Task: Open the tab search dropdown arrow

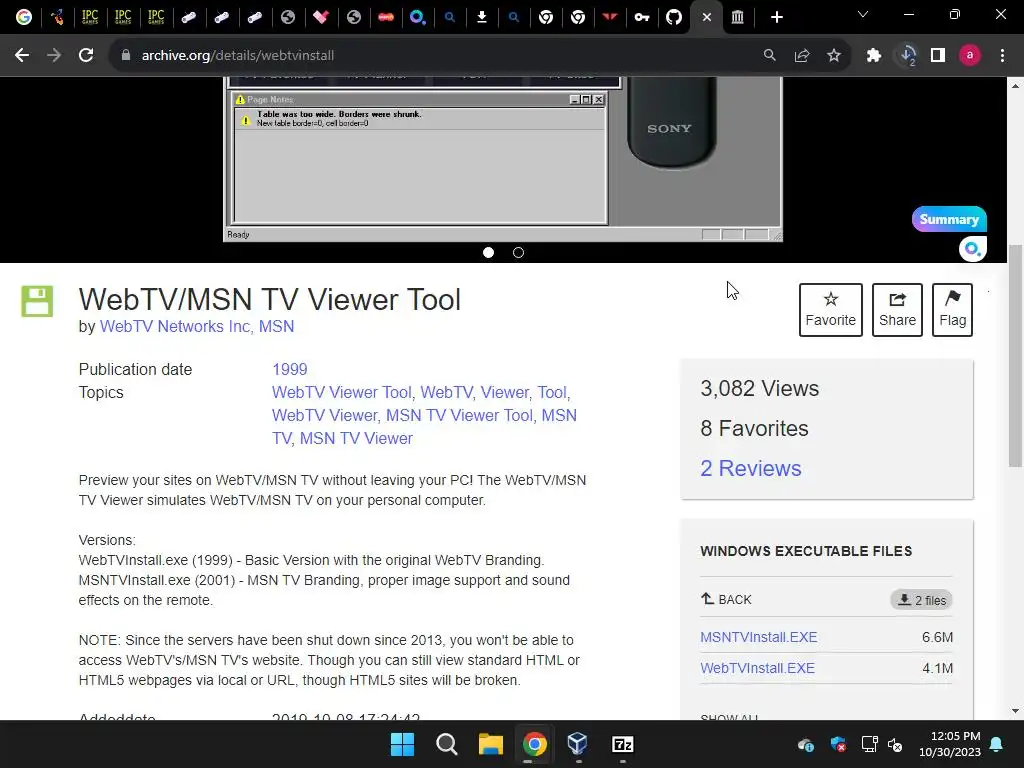Action: [863, 14]
